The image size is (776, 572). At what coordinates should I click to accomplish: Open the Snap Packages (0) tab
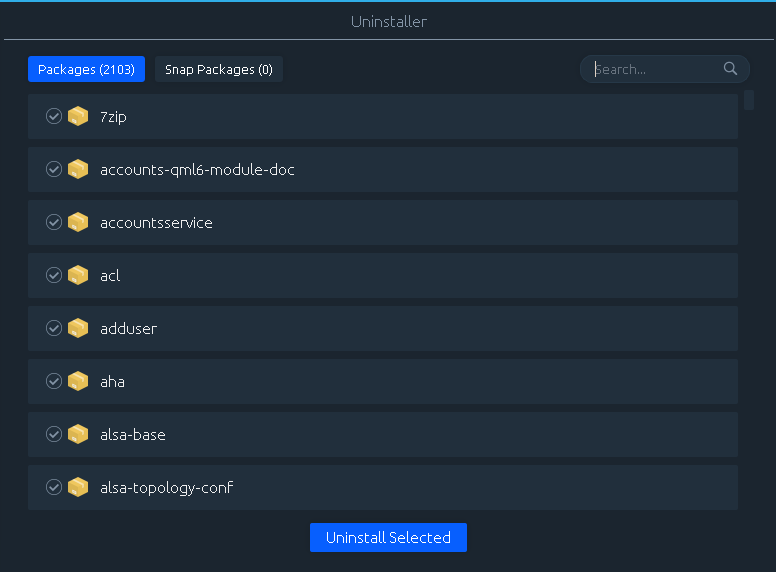[x=219, y=69]
